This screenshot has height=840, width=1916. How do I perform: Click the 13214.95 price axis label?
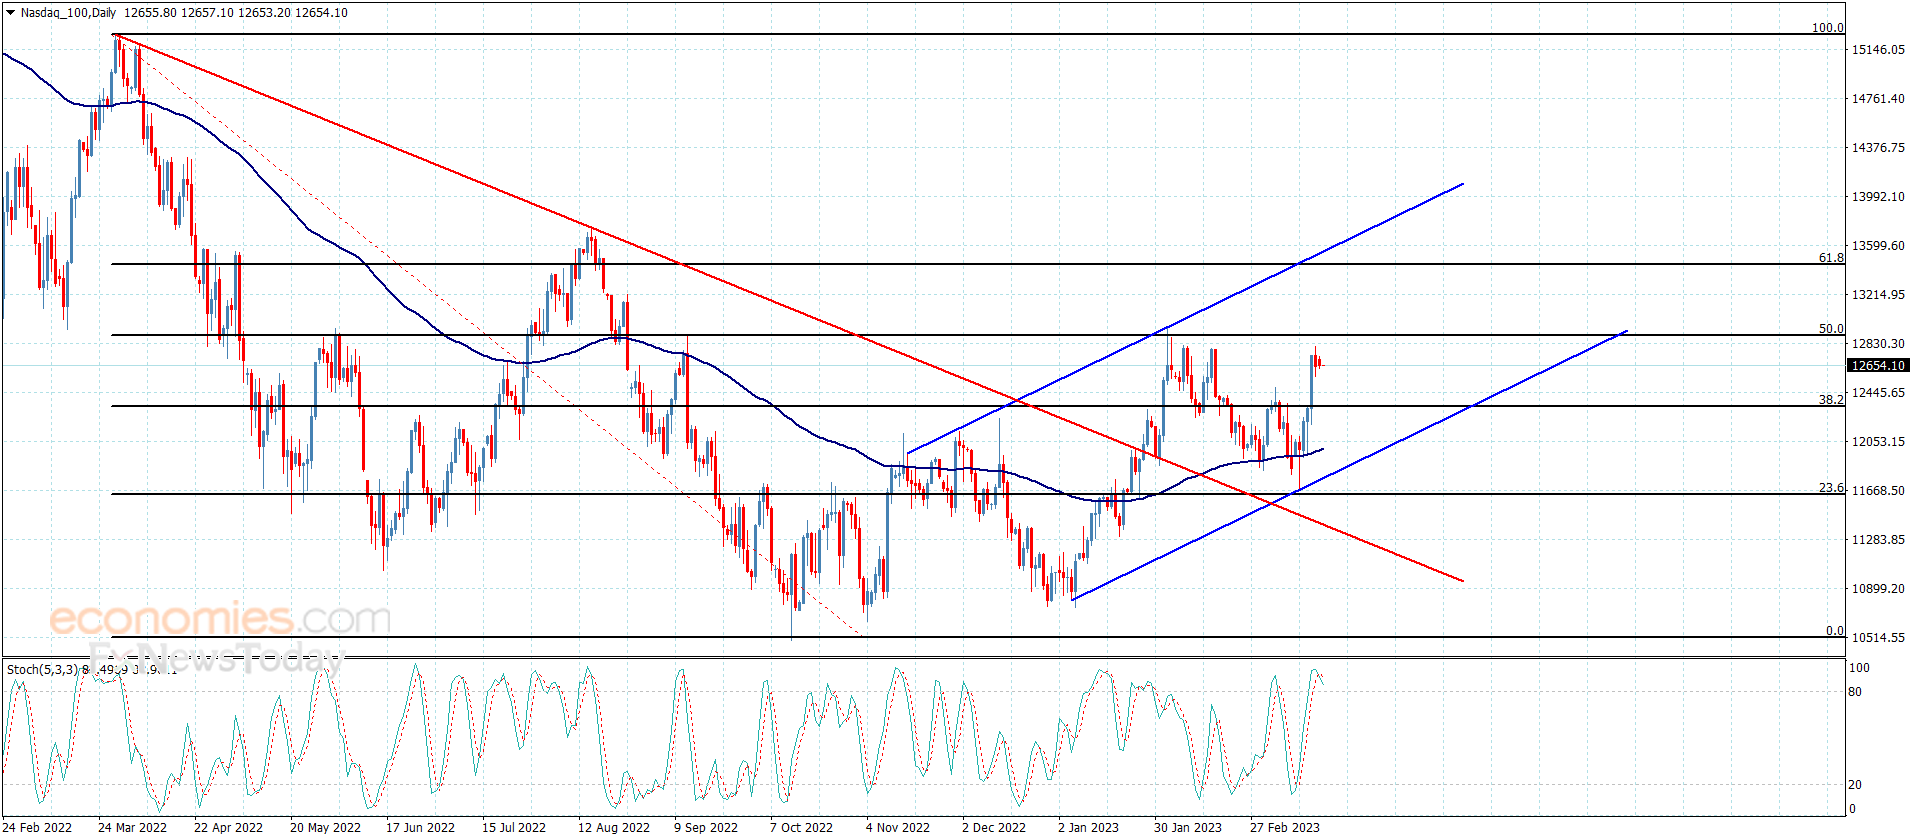click(1878, 295)
